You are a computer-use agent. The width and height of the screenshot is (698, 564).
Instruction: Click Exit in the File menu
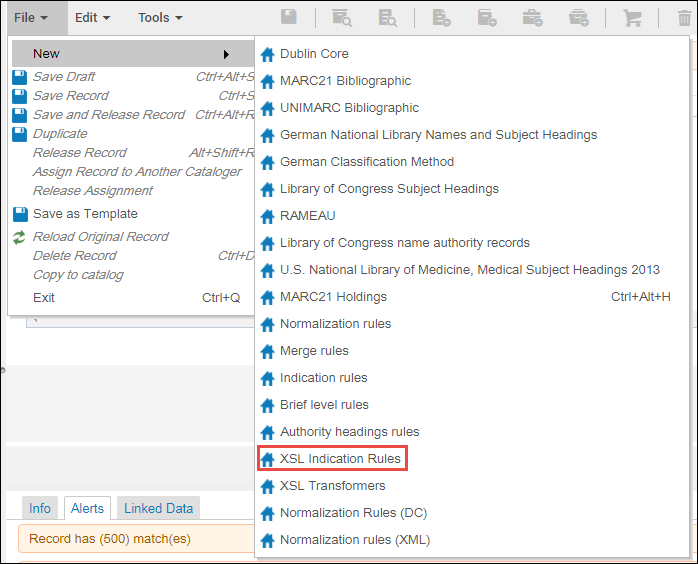(x=44, y=298)
